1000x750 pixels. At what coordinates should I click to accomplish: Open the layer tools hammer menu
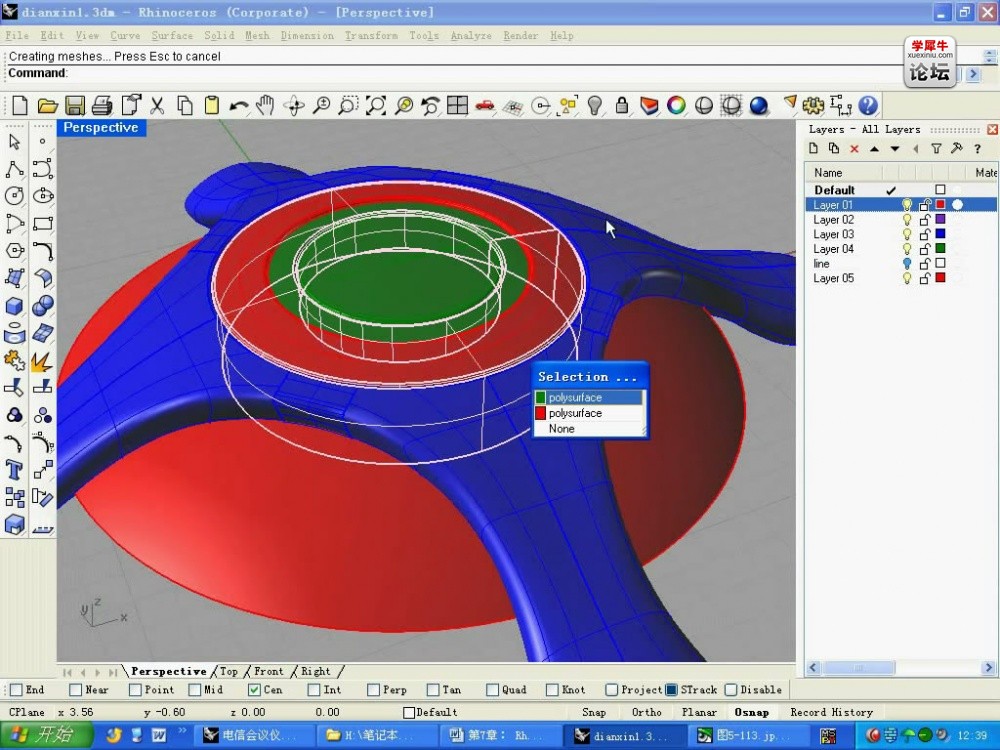click(957, 149)
